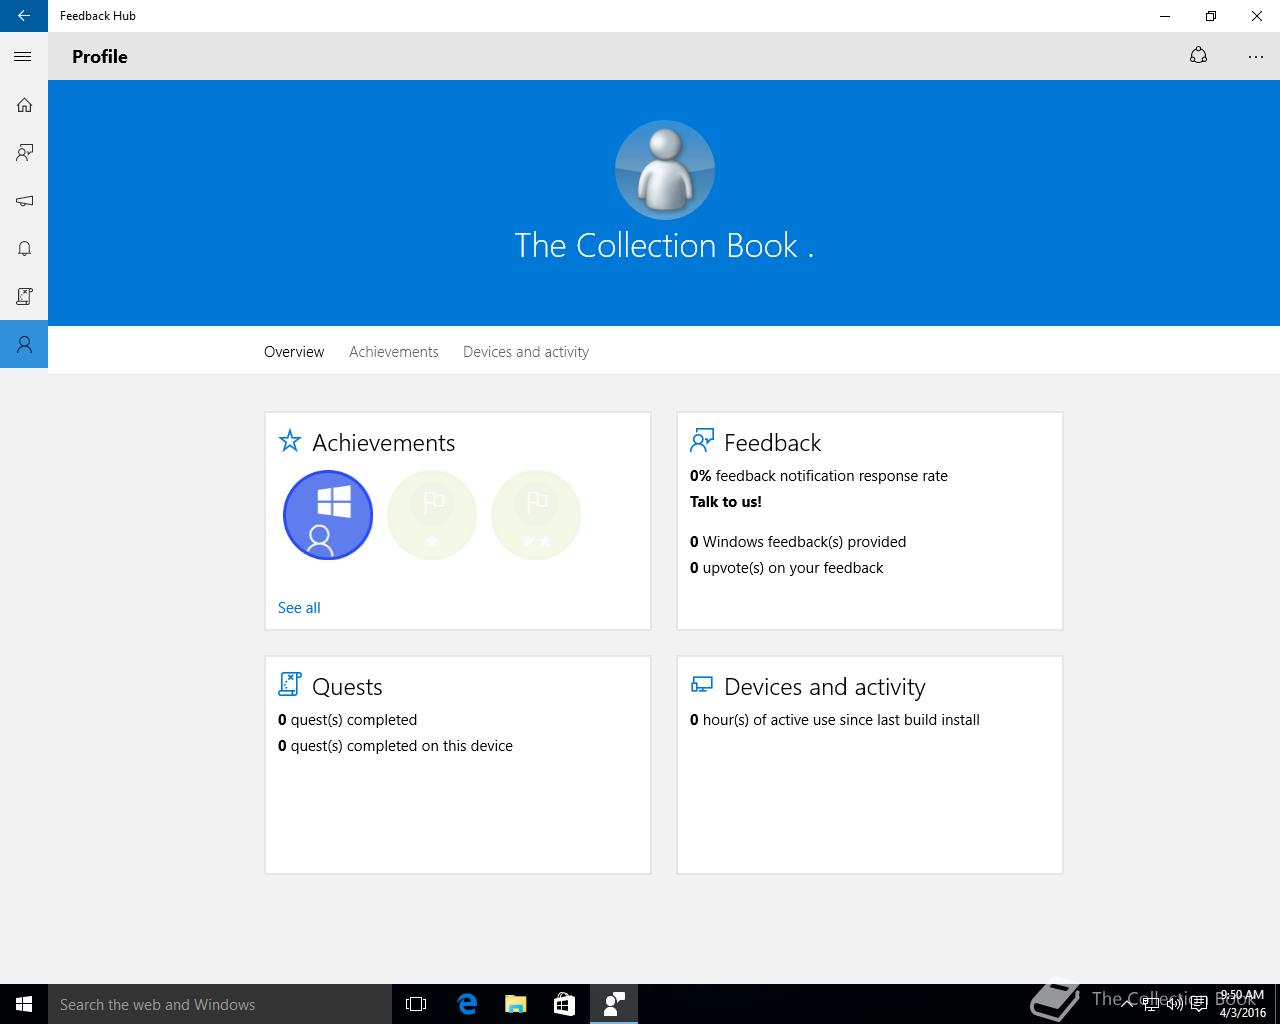Click '0% feedback notification response rate' text
This screenshot has height=1024, width=1280.
[x=819, y=476]
